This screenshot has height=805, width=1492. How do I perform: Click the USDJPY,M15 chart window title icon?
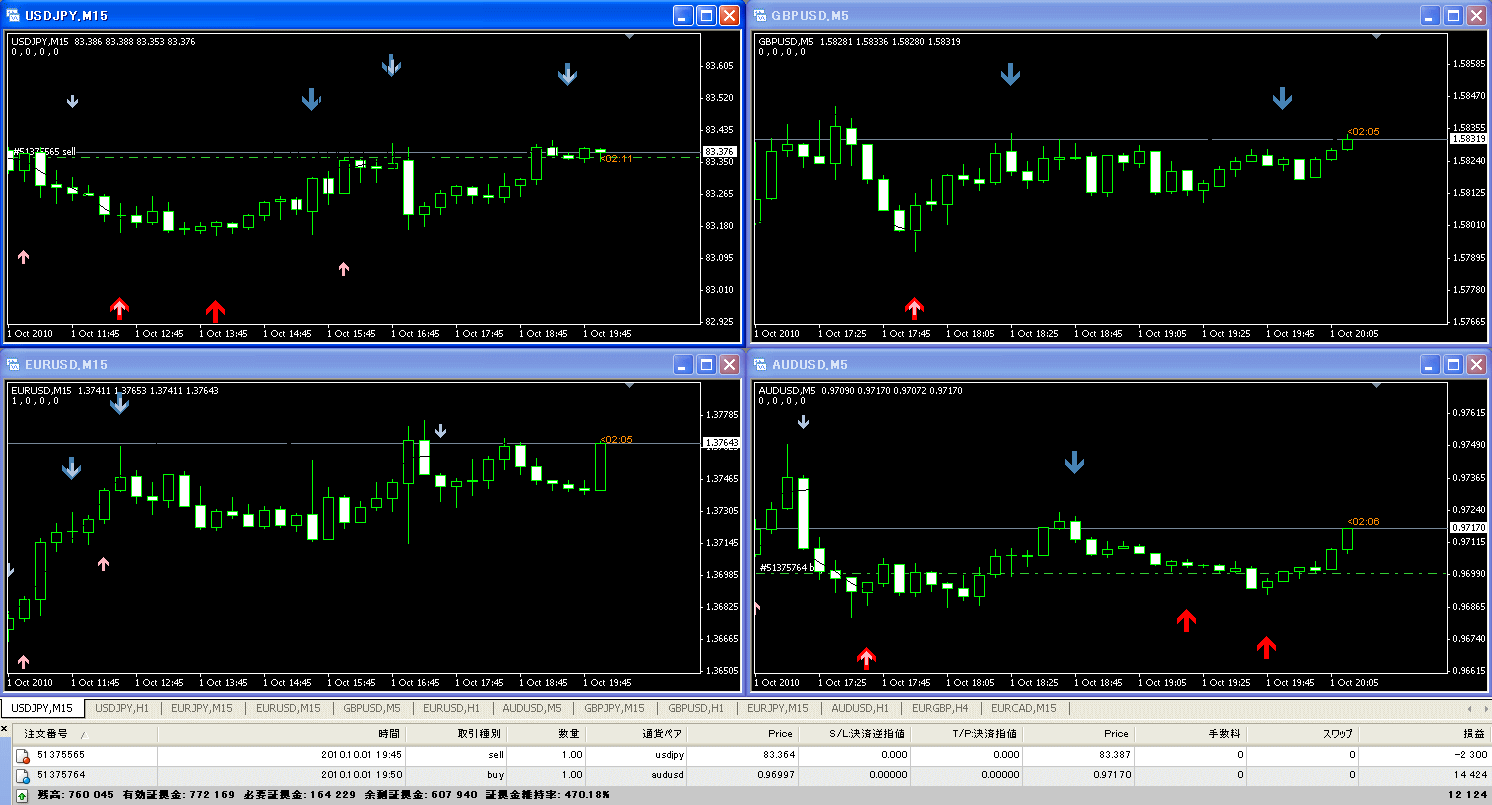14,15
